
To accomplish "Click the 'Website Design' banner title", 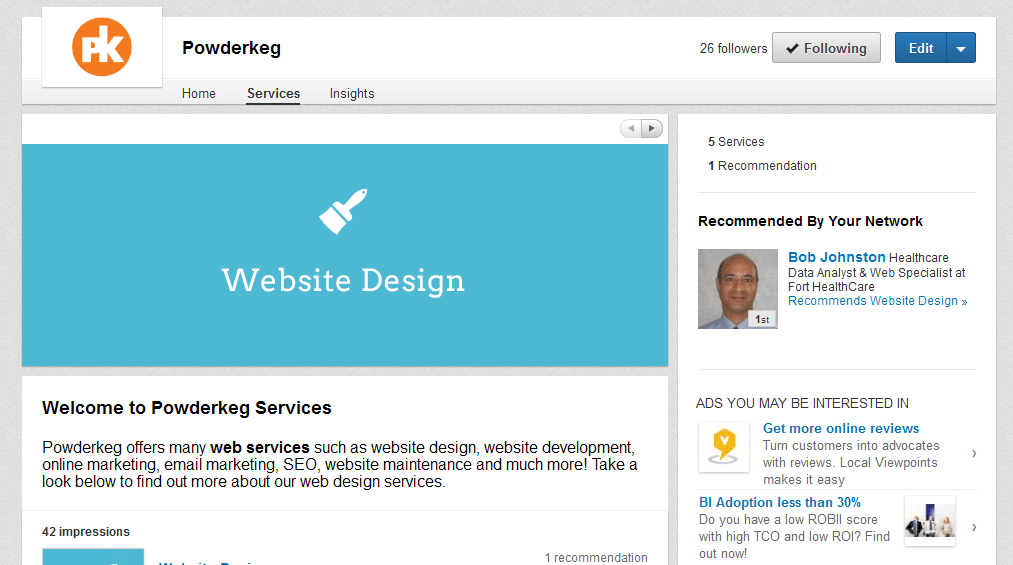I will [x=343, y=281].
